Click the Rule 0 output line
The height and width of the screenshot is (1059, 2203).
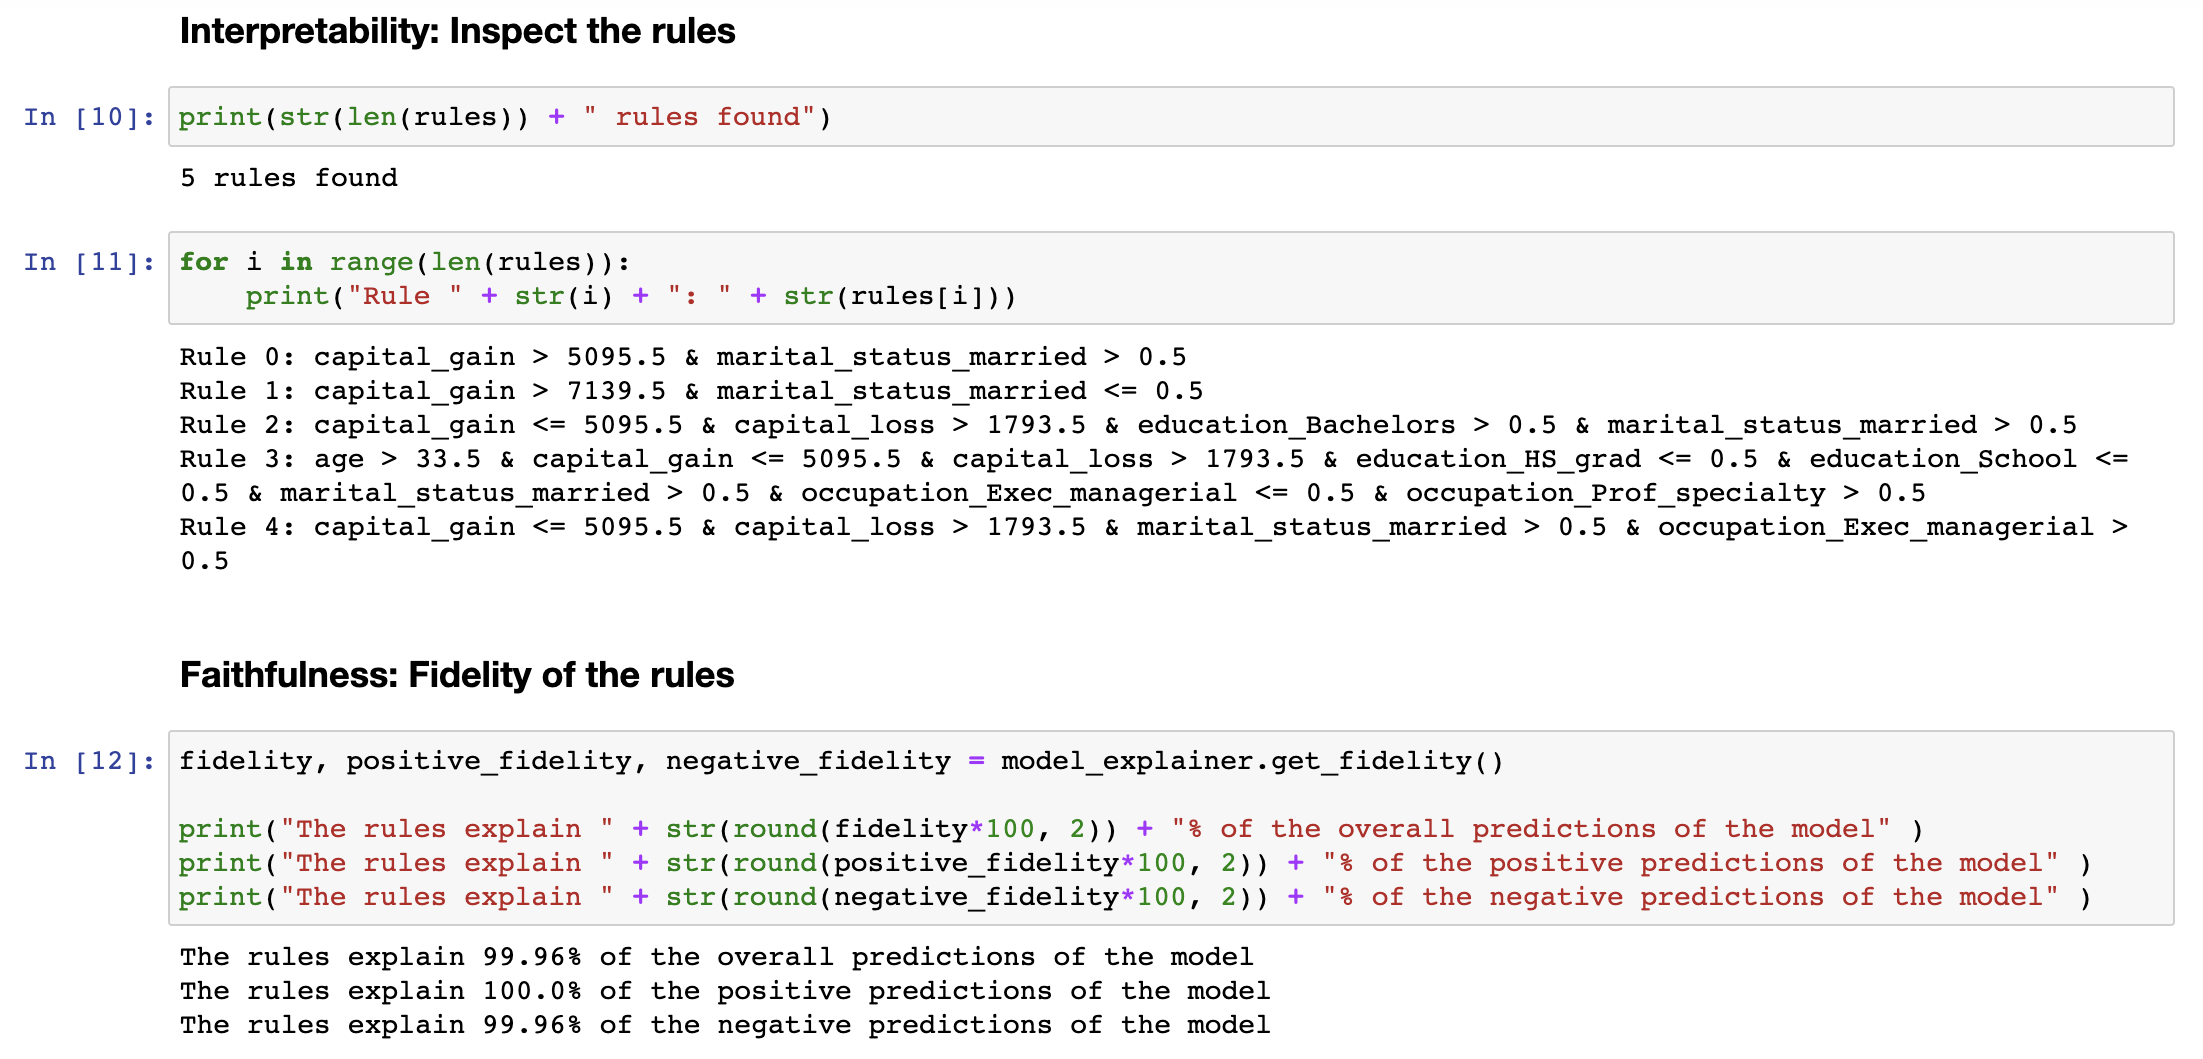coord(683,357)
